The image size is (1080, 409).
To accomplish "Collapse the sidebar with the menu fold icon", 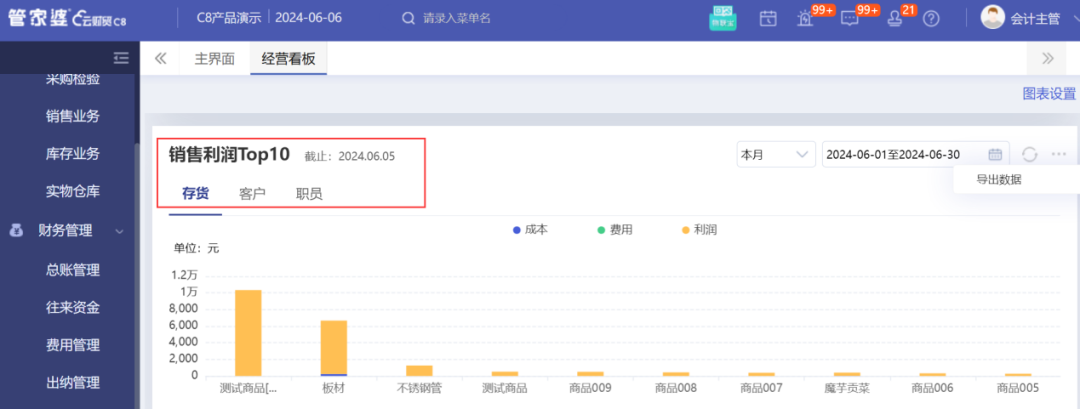I will coord(121,58).
